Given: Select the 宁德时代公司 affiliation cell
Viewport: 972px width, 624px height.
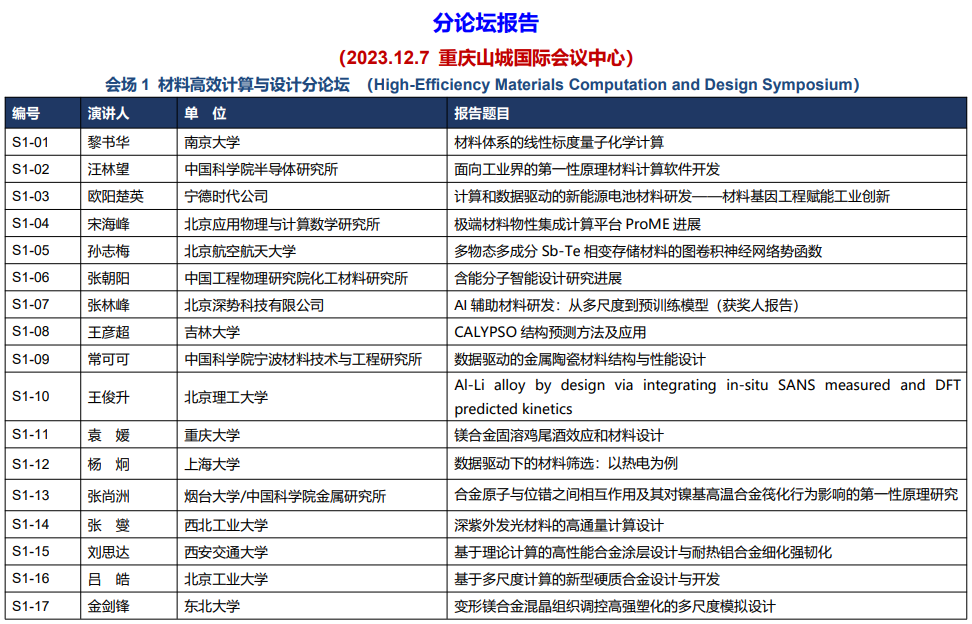Looking at the screenshot, I should pos(227,196).
